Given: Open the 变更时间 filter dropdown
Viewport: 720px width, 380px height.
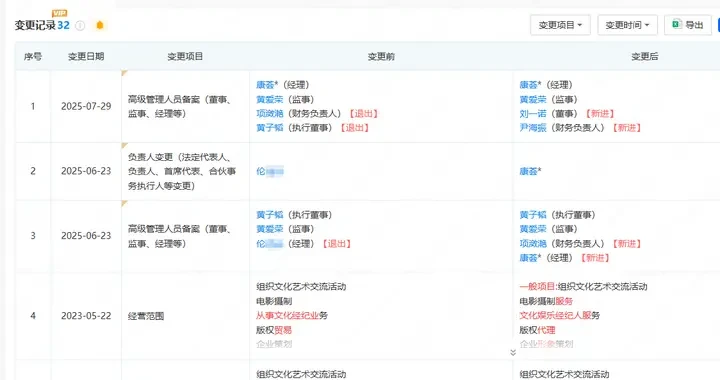Looking at the screenshot, I should click(627, 25).
